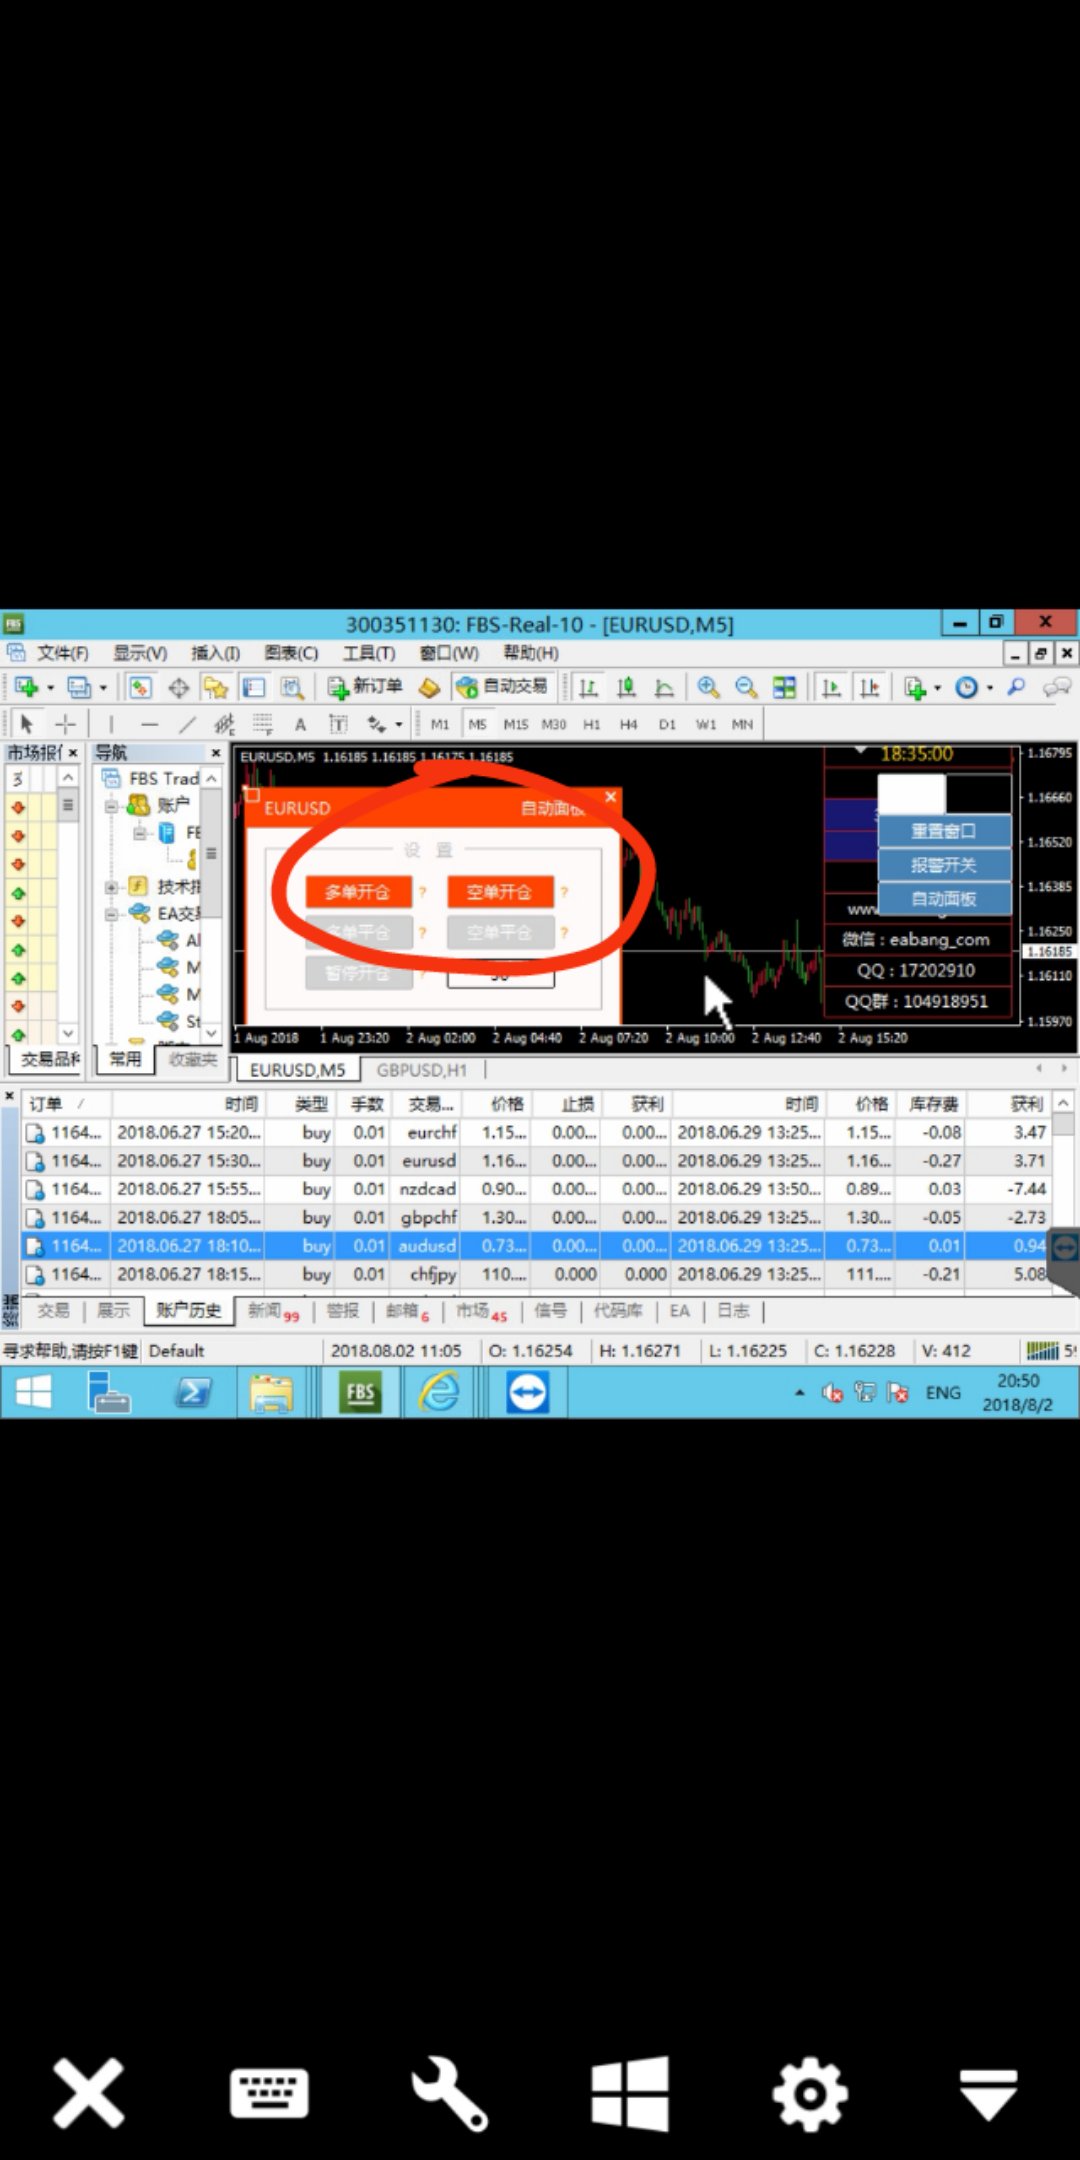1080x2160 pixels.
Task: Switch to the GBPUSD,H1 chart tab
Action: tap(422, 1070)
